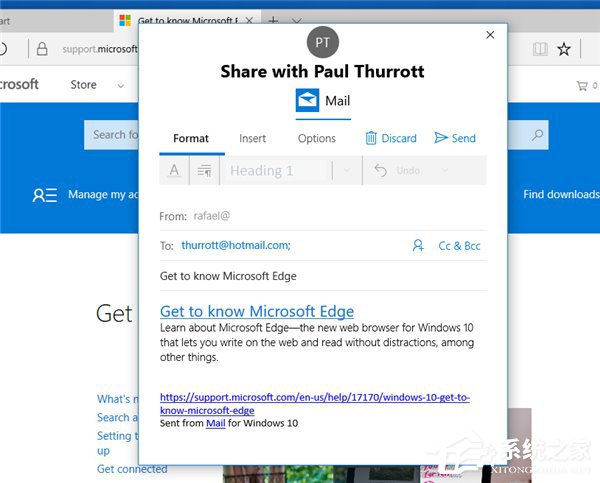Click the subject line field
Screen dimensions: 600x483
click(x=323, y=276)
